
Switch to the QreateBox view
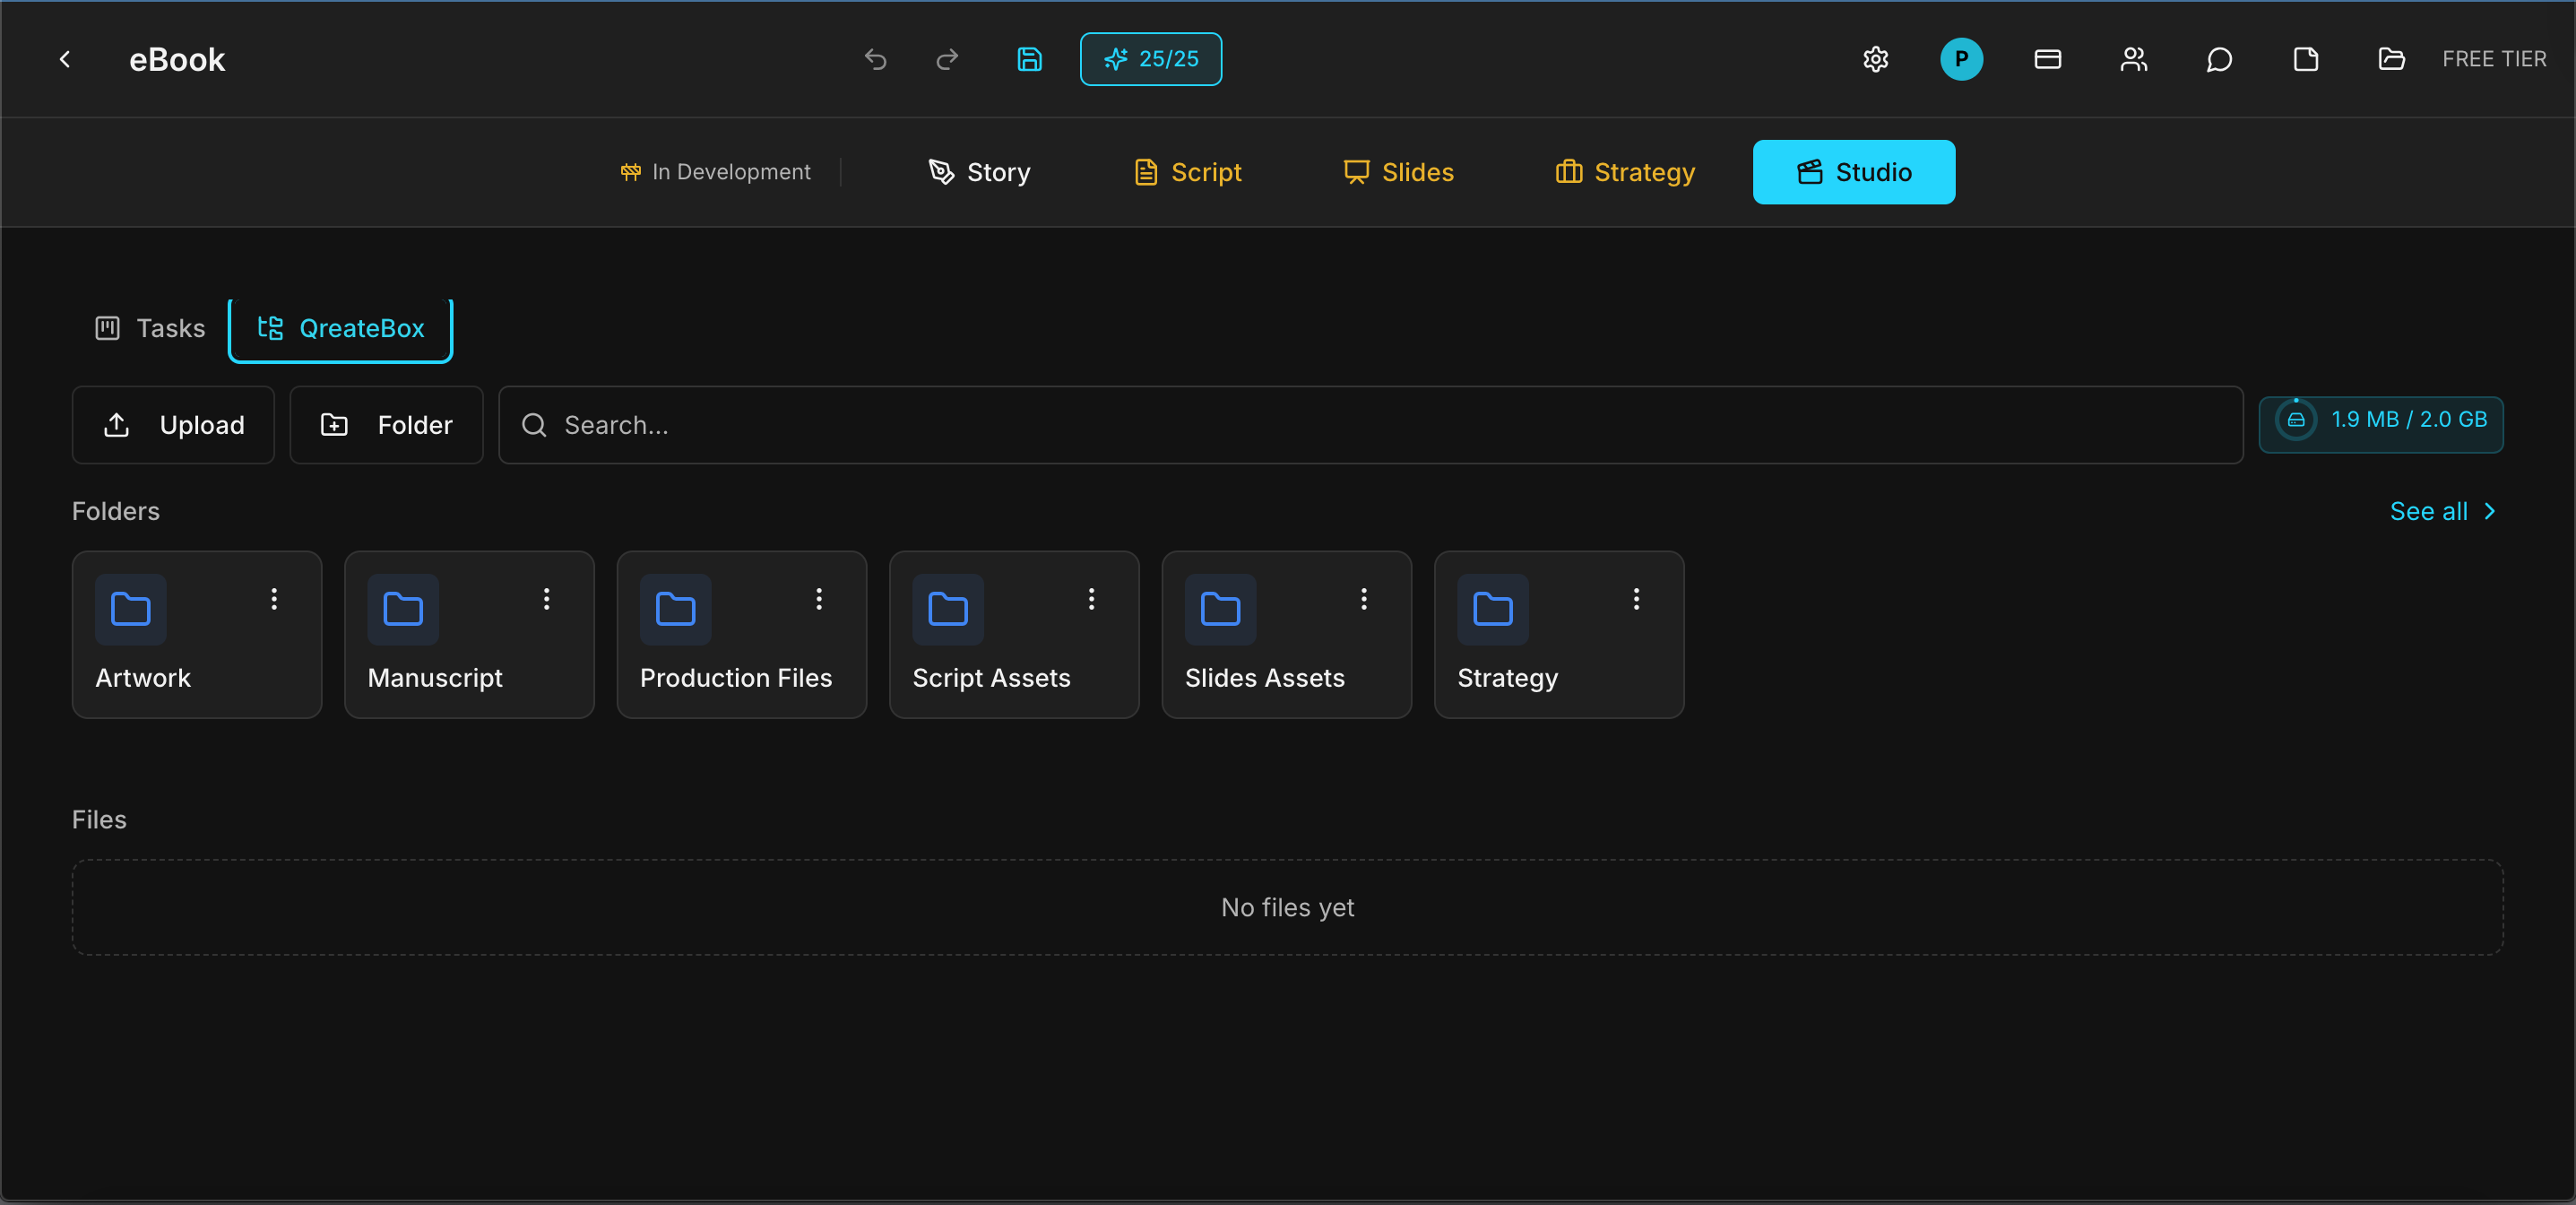pos(340,328)
